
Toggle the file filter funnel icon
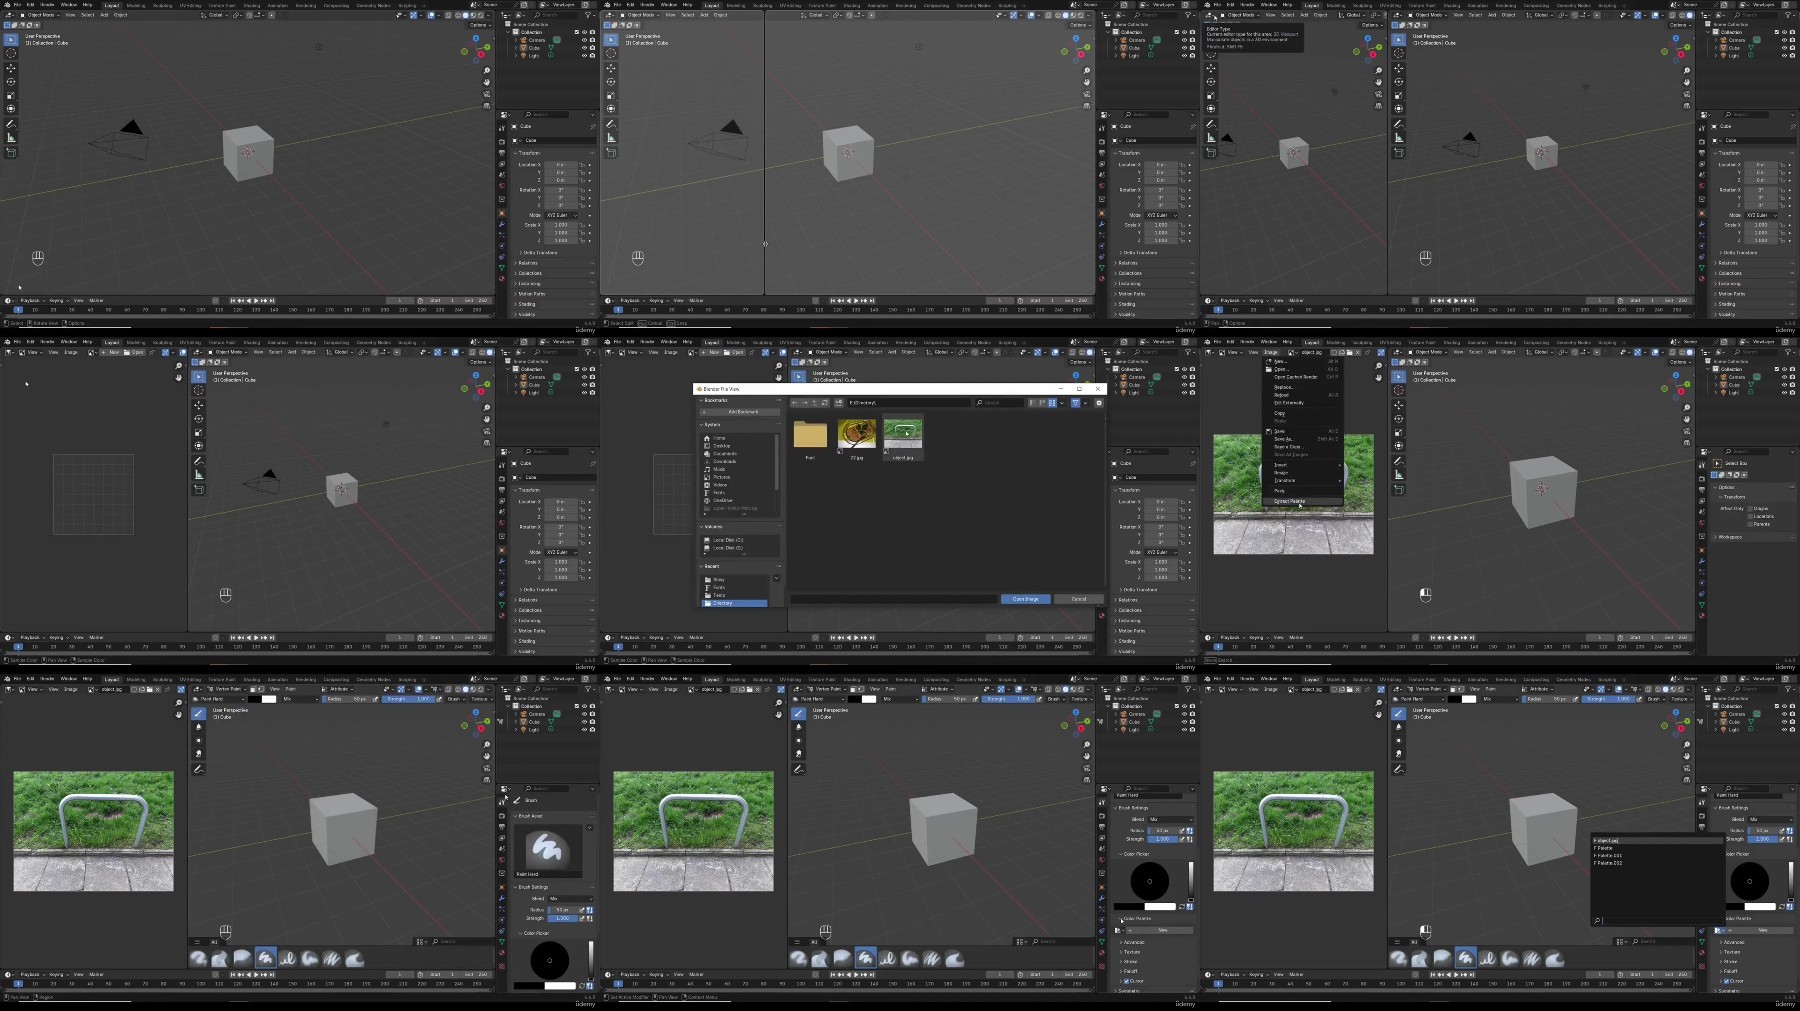pyautogui.click(x=1076, y=403)
